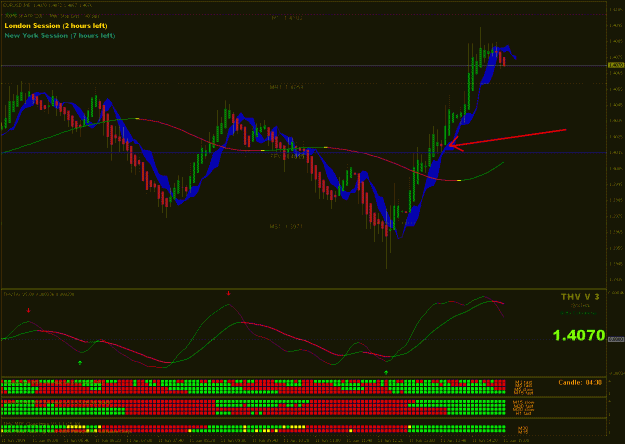625x444 pixels.
Task: Click the London Session hours-left label
Action: pos(56,26)
